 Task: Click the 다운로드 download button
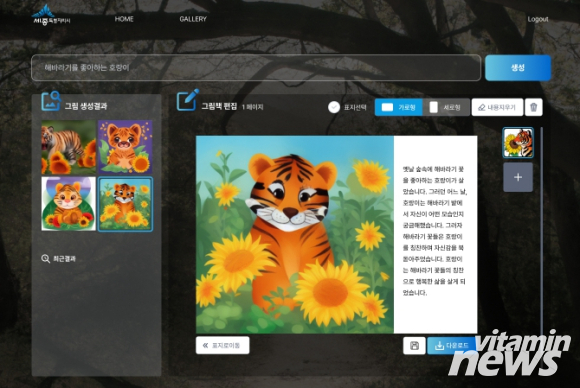452,345
